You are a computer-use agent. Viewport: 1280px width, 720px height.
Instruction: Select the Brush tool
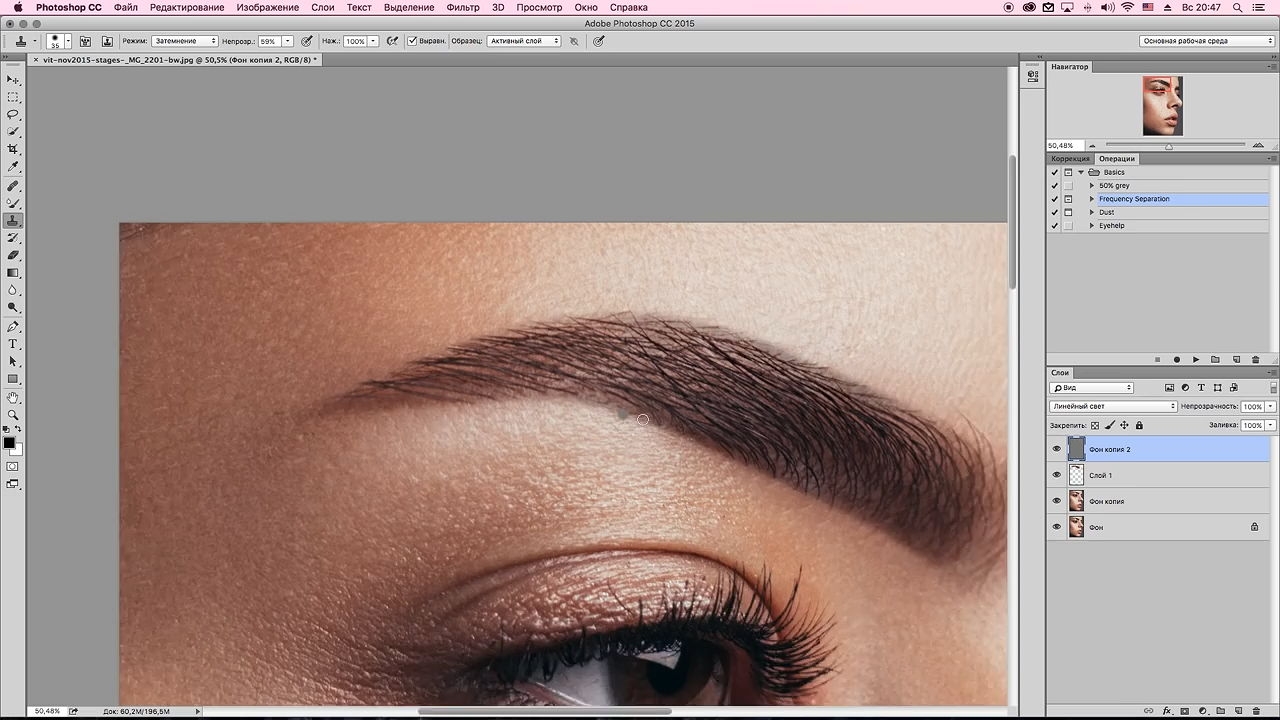13,203
